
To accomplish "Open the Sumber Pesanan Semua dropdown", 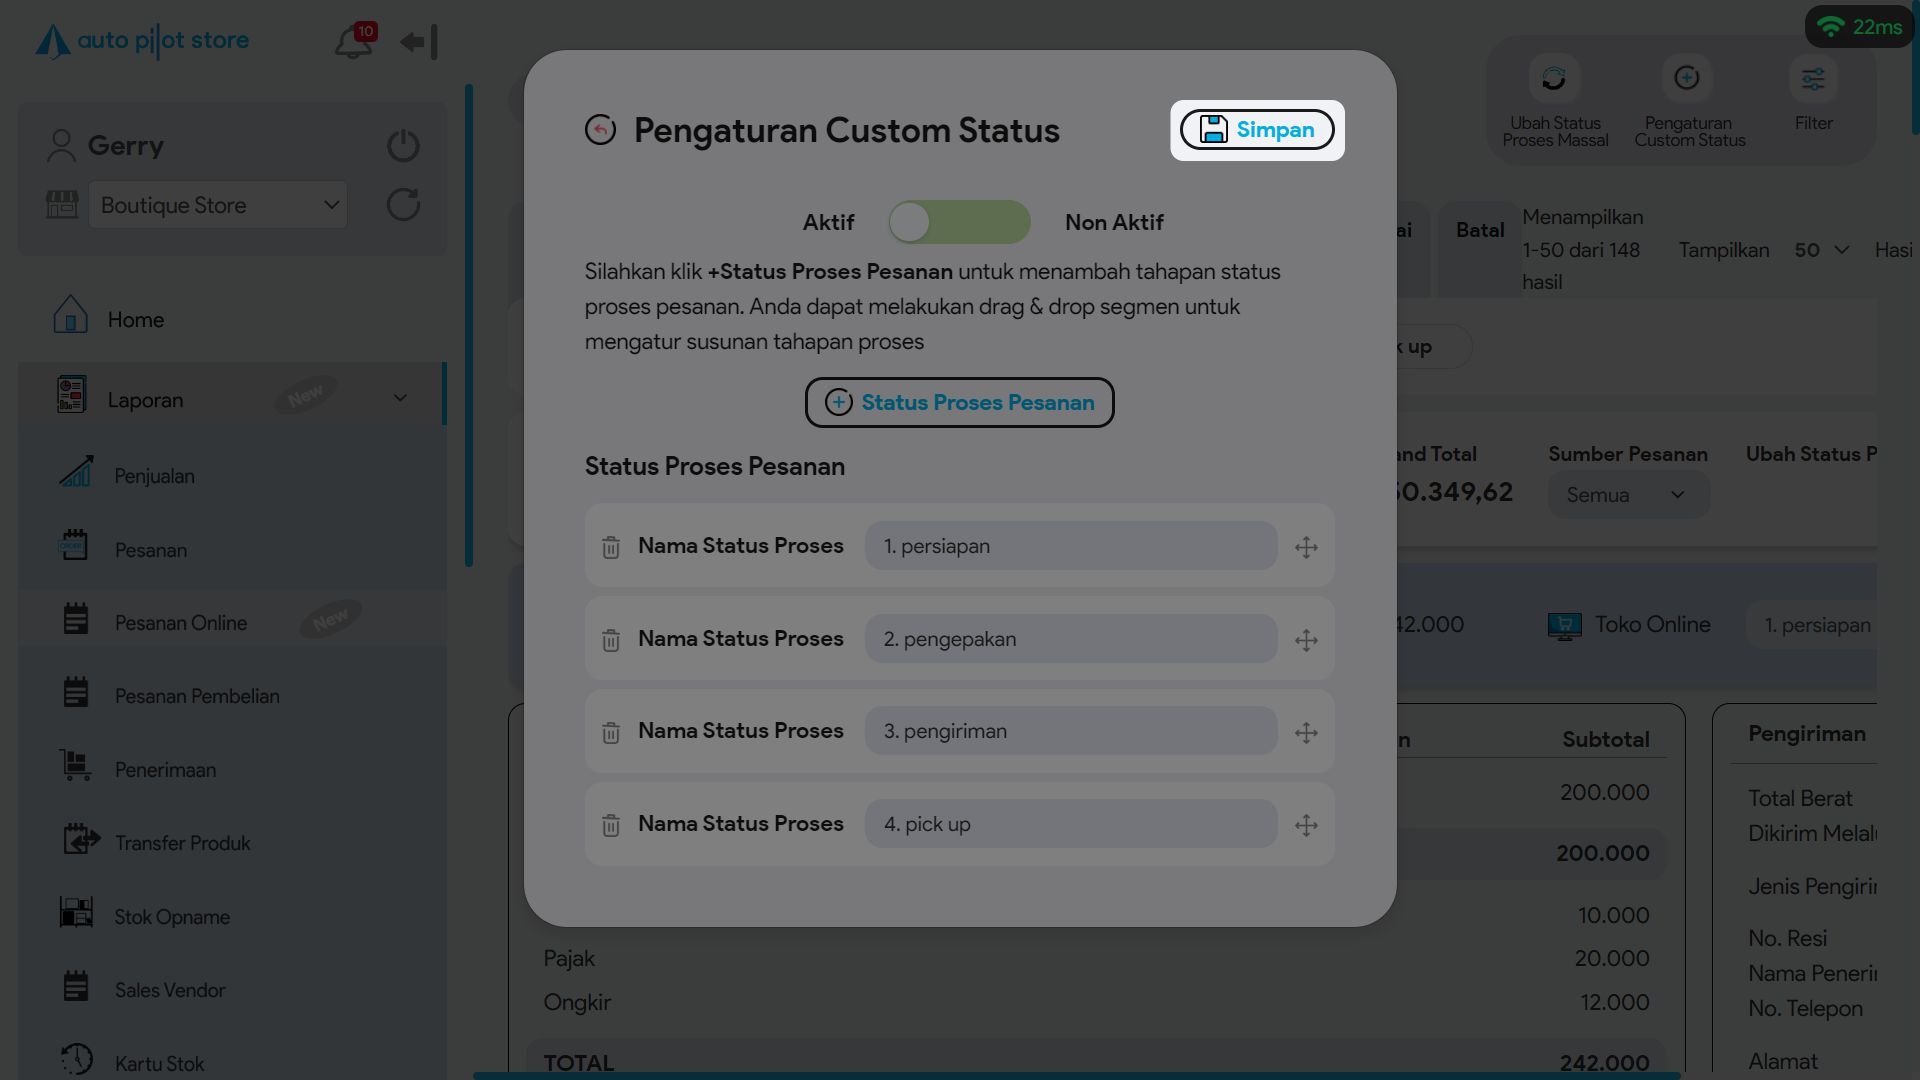I will (1627, 495).
